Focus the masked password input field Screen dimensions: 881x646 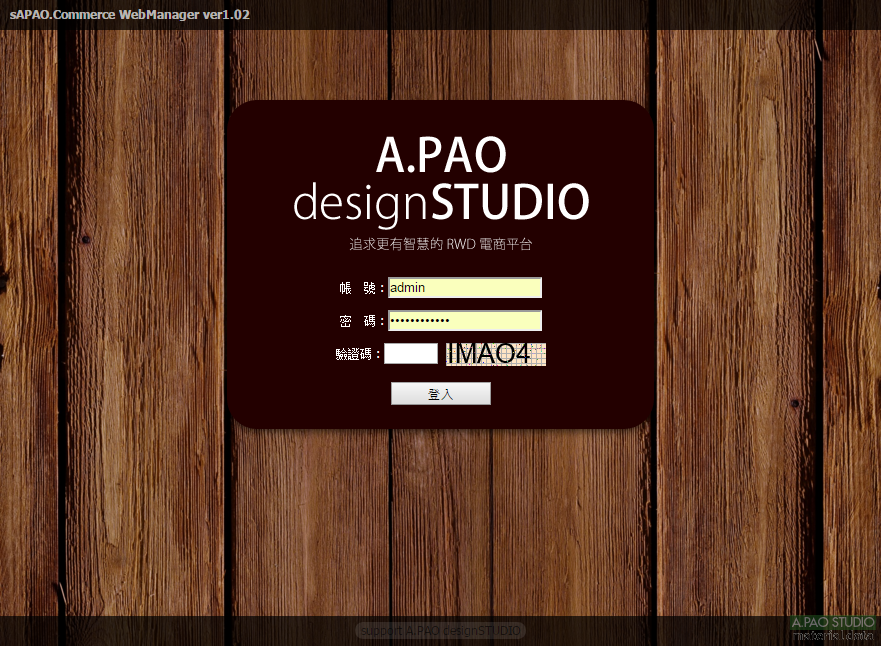pos(464,321)
